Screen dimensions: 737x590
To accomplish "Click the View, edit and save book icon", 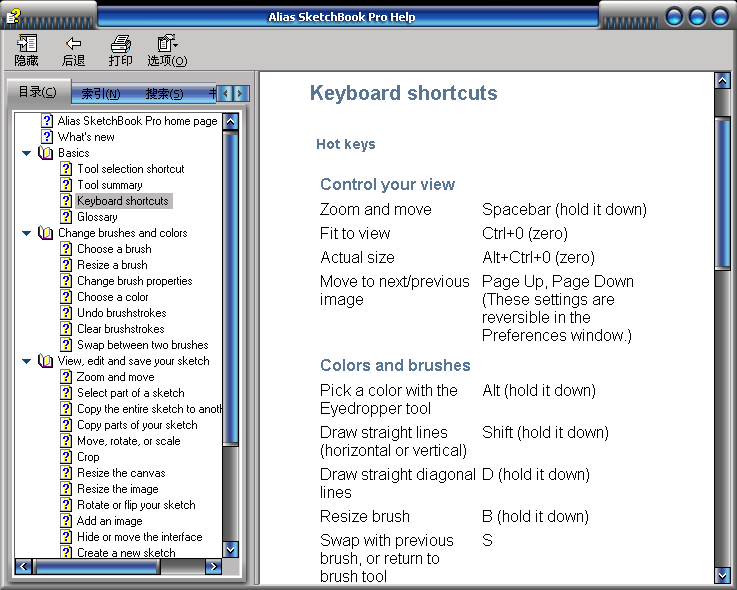I will click(46, 361).
